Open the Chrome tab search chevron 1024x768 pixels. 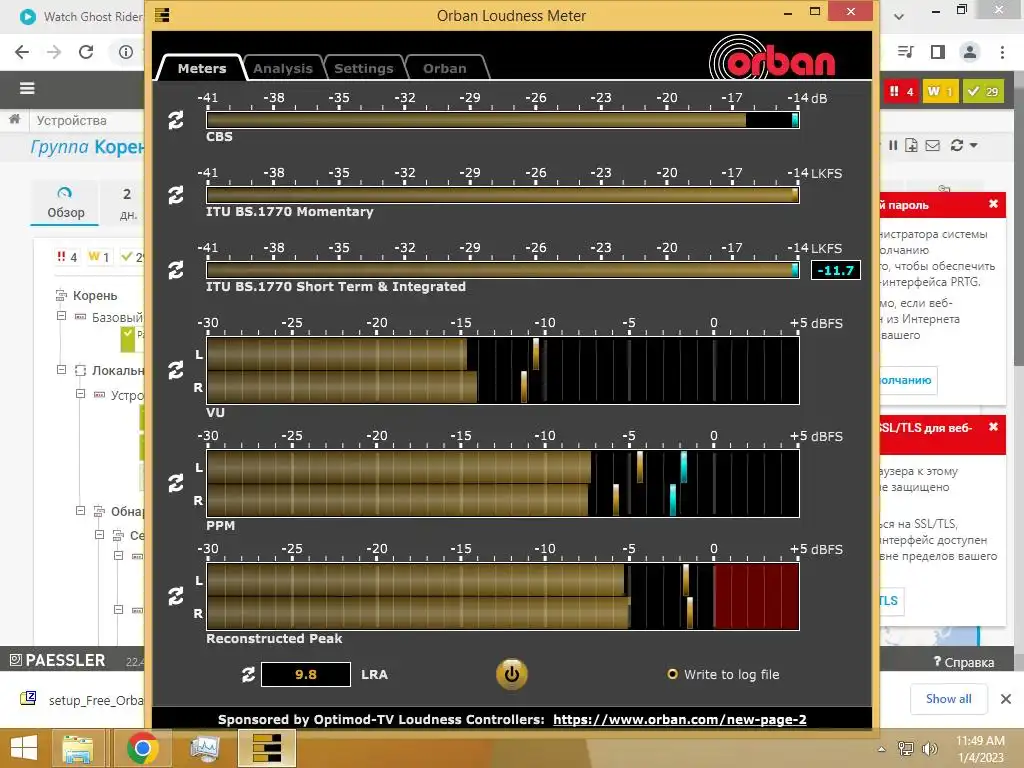899,16
